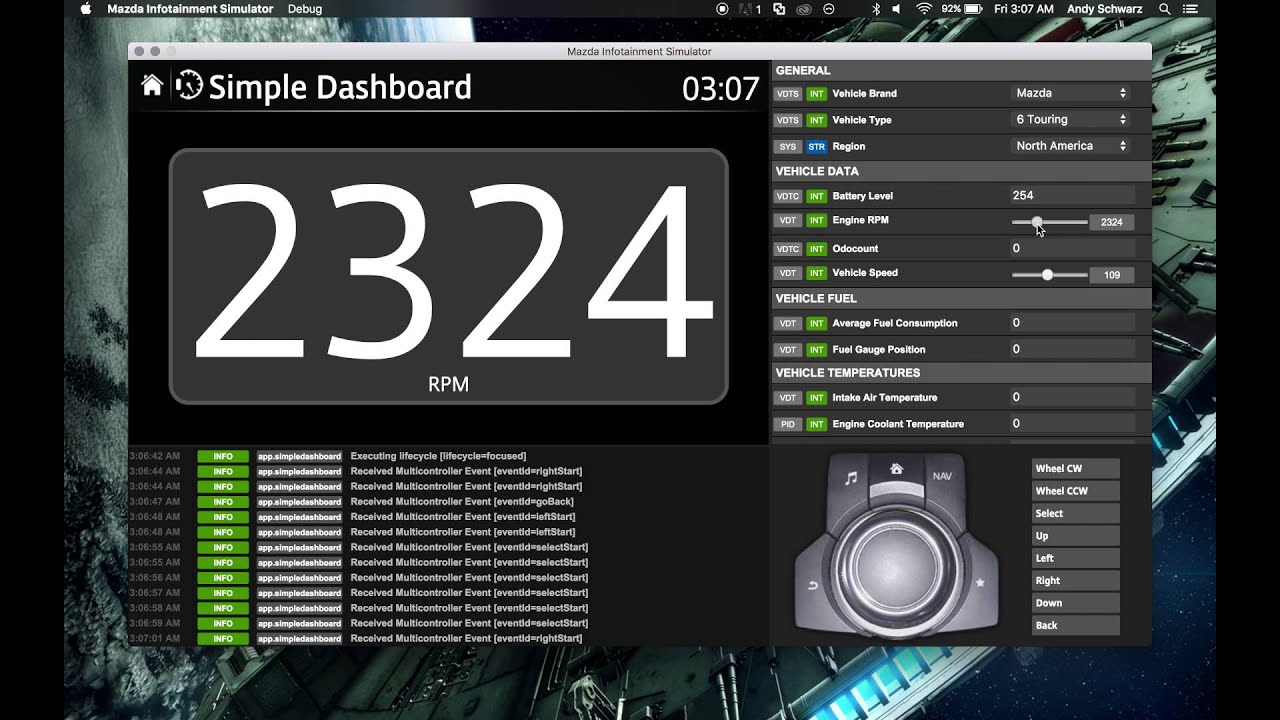Click the Engine Coolant Temperature value field
The image size is (1280, 720).
(1072, 424)
